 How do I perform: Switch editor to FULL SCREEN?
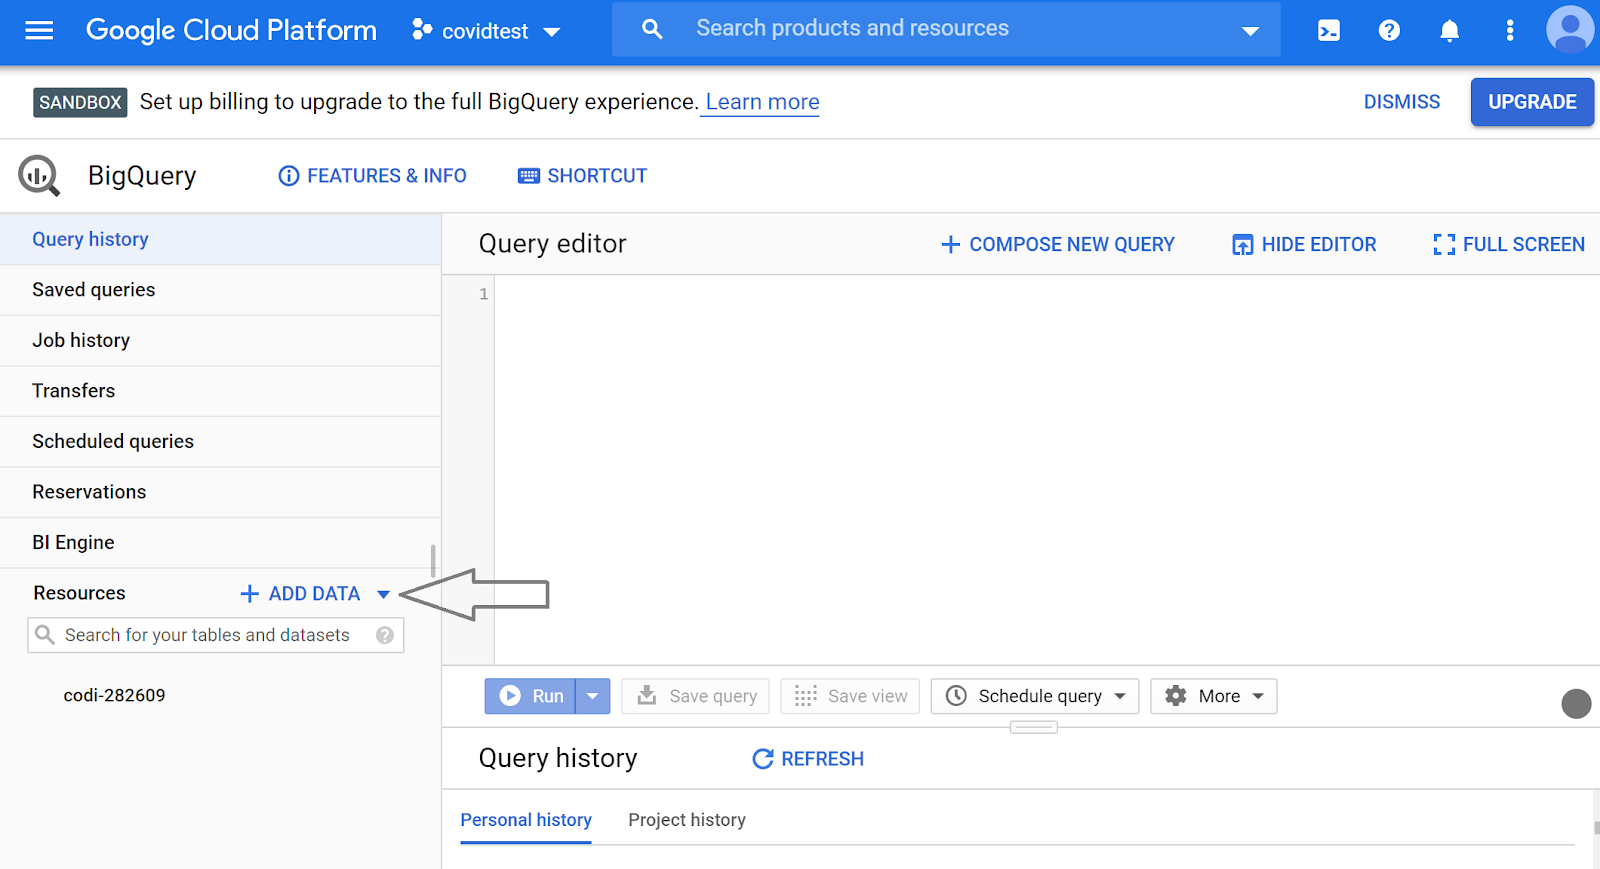tap(1509, 244)
